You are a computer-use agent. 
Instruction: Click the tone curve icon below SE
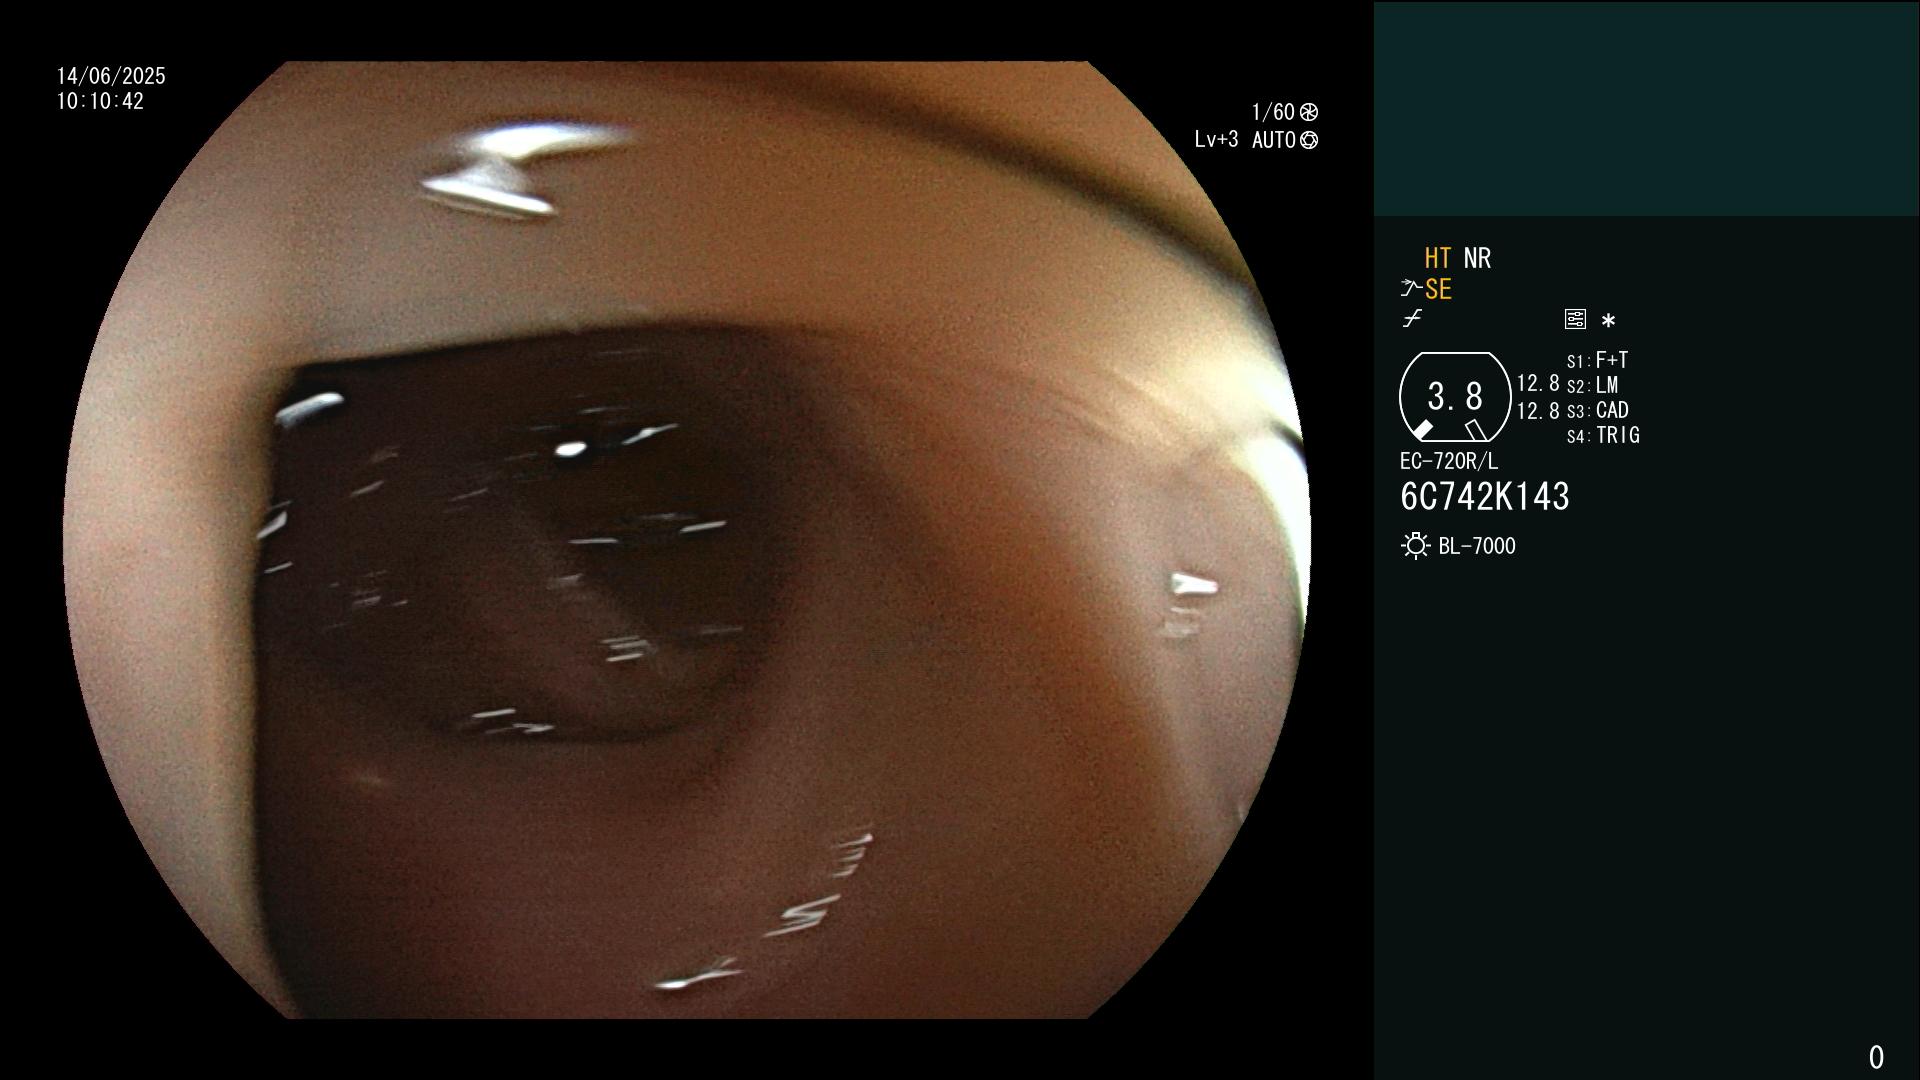[x=1412, y=319]
